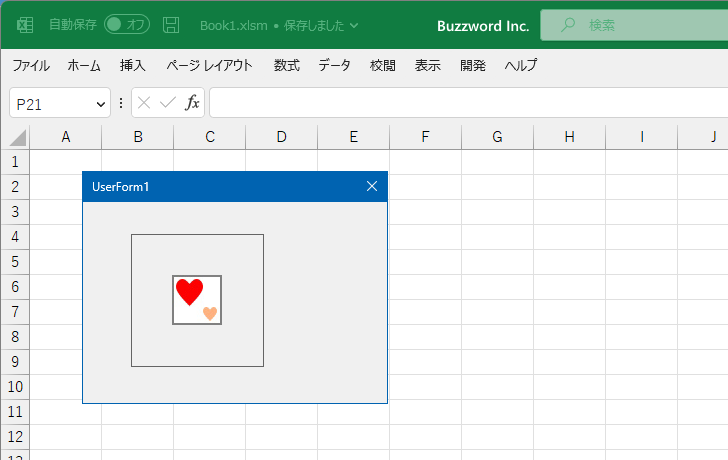Click the formula bar confirm checkmark icon
728x460 pixels.
click(x=168, y=103)
